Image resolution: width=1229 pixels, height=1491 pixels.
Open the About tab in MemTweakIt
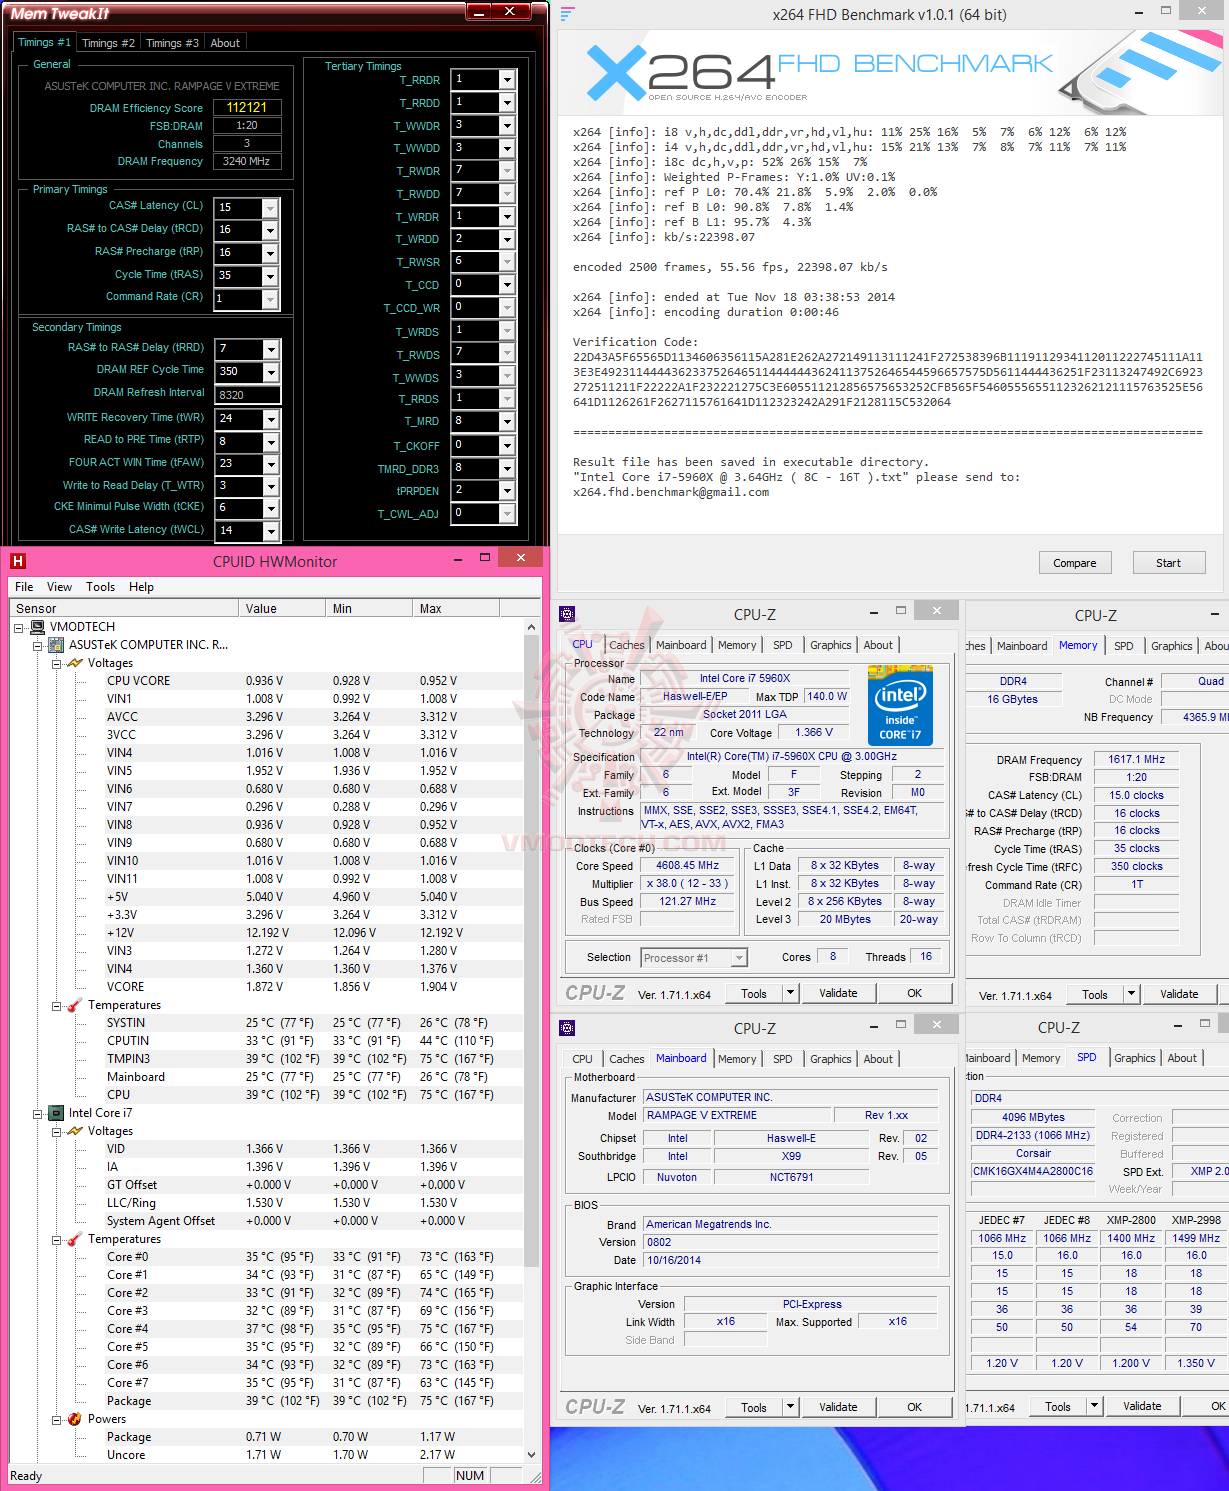point(225,43)
